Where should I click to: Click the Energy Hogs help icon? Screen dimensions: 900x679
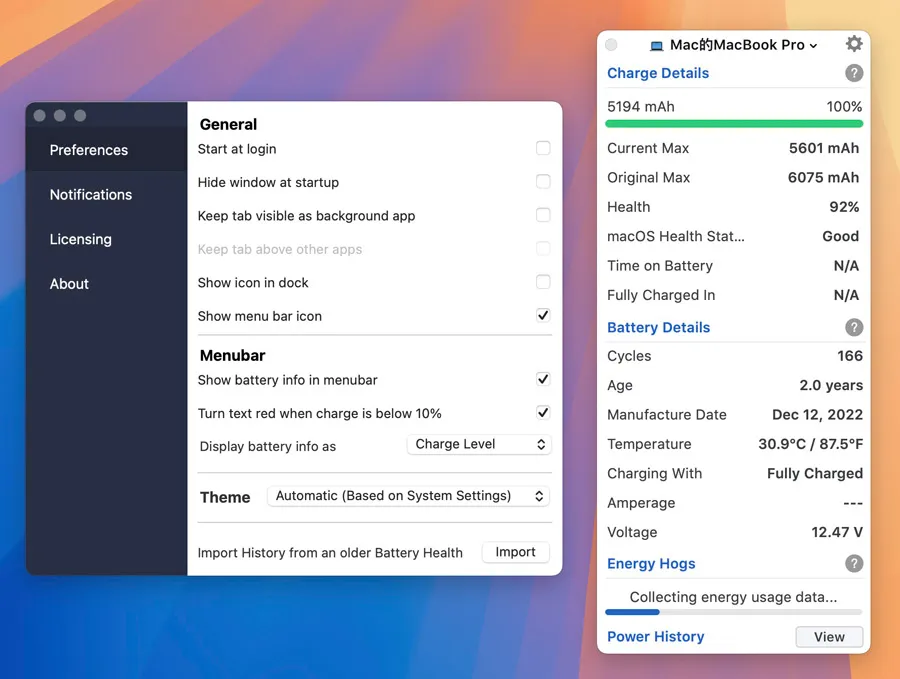coord(853,564)
